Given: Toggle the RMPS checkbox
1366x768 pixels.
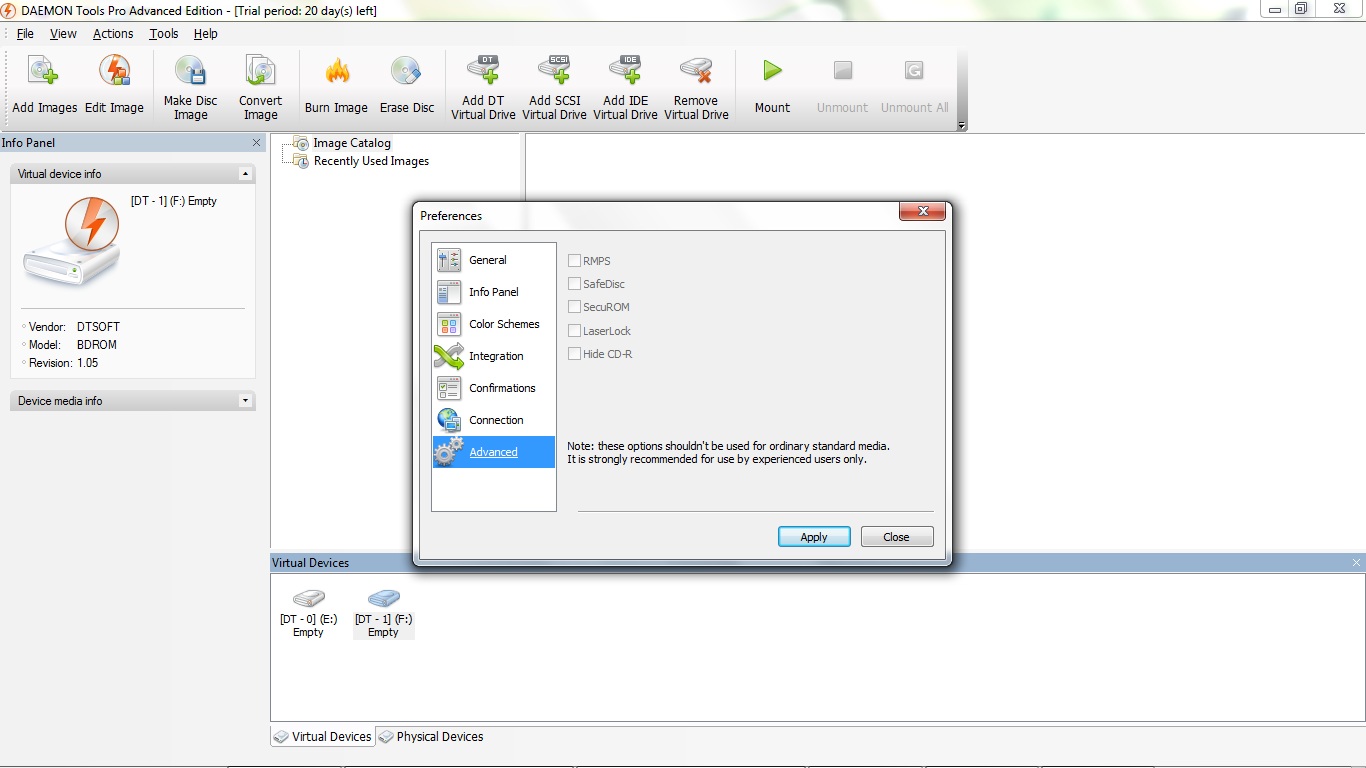Looking at the screenshot, I should pyautogui.click(x=575, y=261).
